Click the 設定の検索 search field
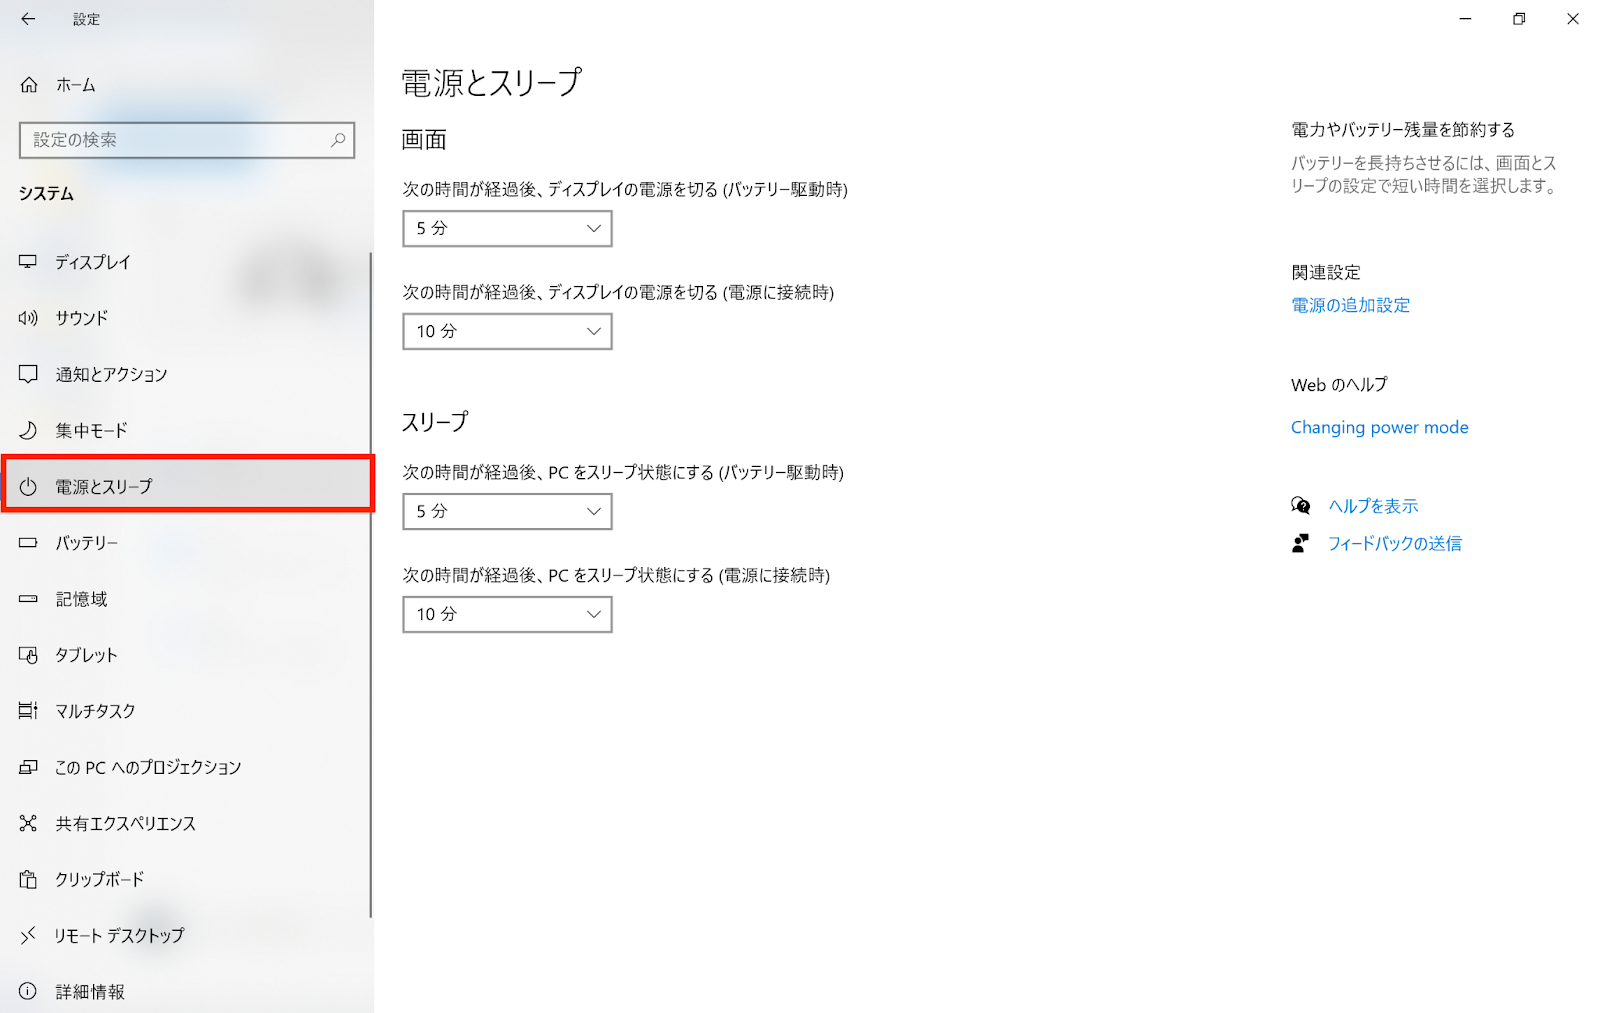Image resolution: width=1600 pixels, height=1013 pixels. click(187, 140)
